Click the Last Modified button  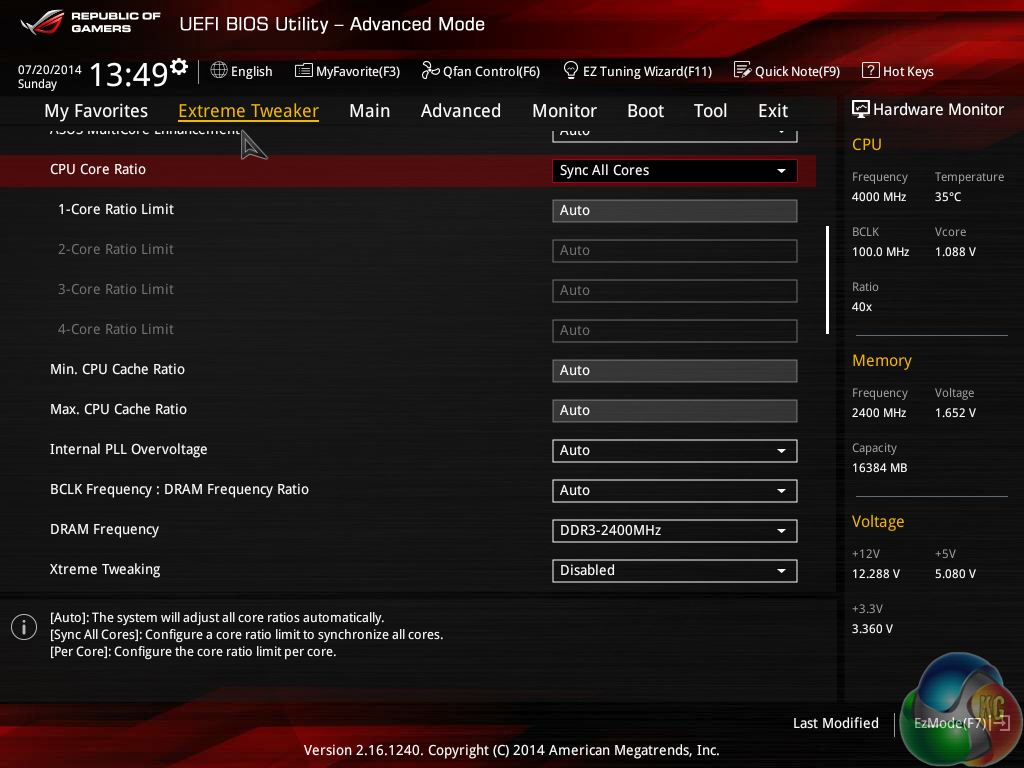[835, 723]
